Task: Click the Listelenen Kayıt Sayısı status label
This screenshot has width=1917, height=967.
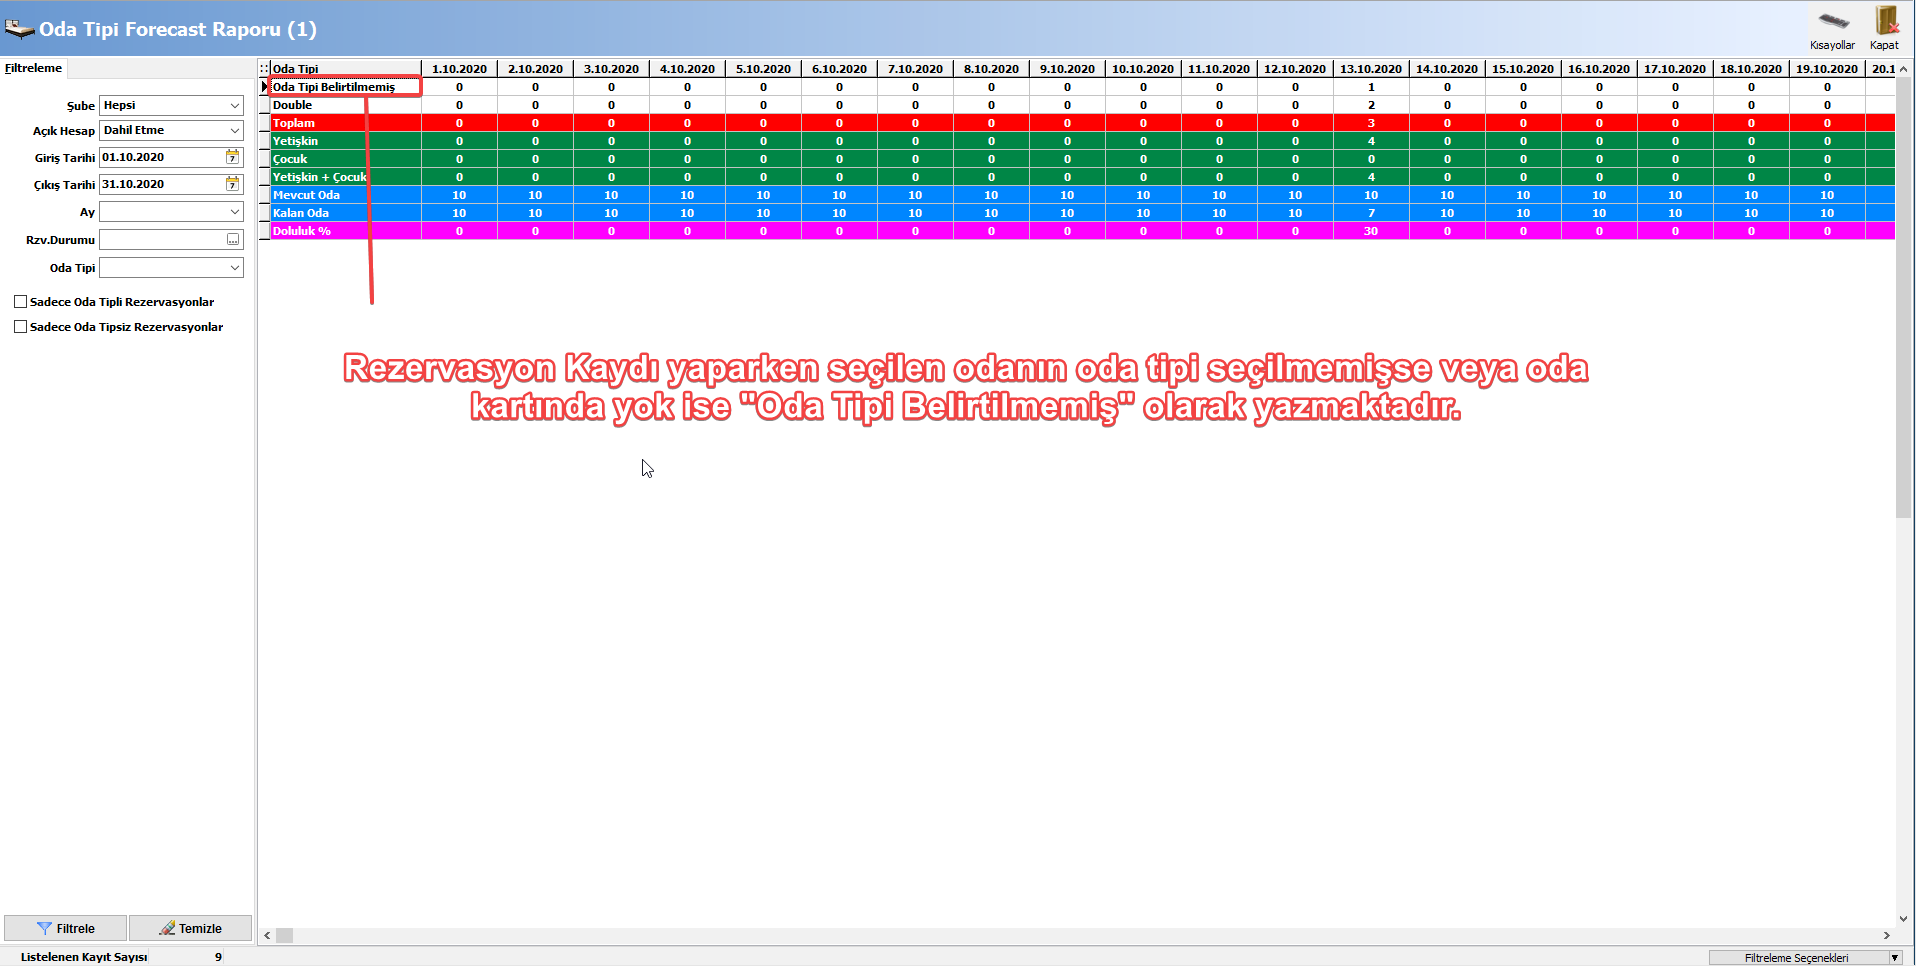Action: click(84, 957)
